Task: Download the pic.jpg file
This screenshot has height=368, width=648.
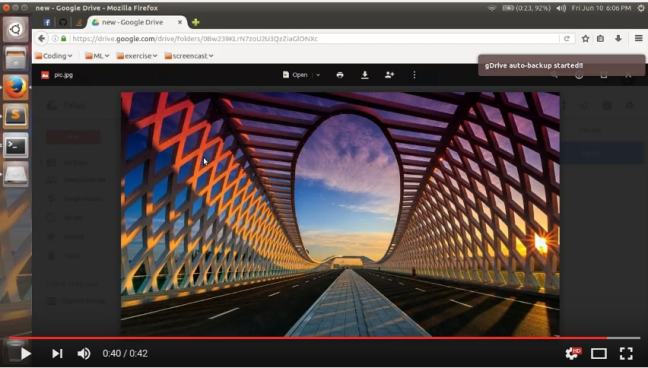Action: coord(364,75)
